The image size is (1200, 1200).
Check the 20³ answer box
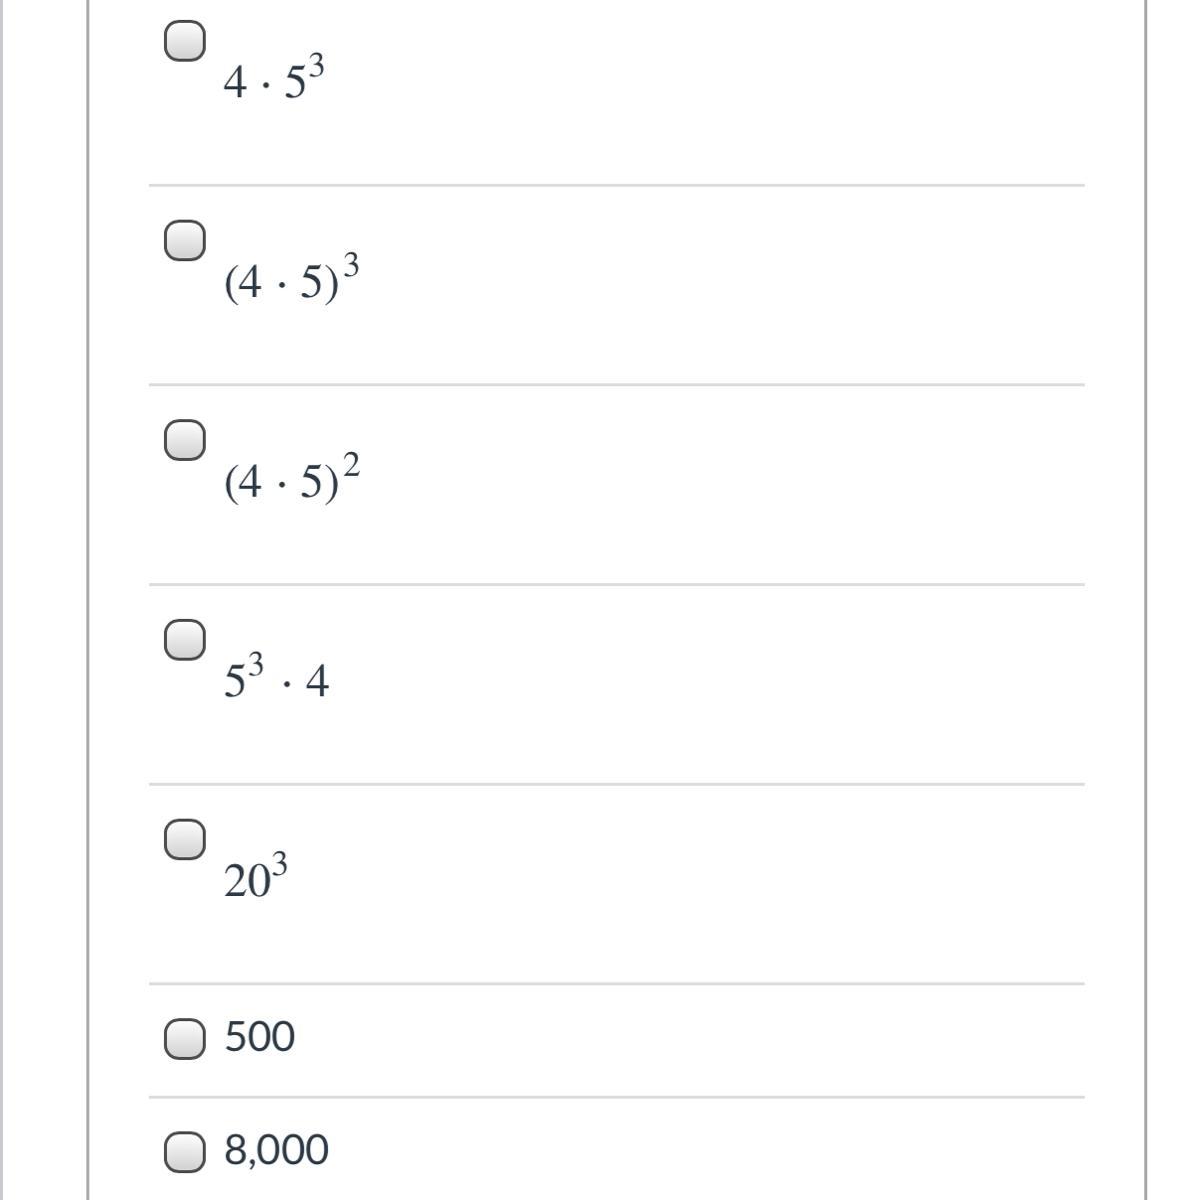185,840
